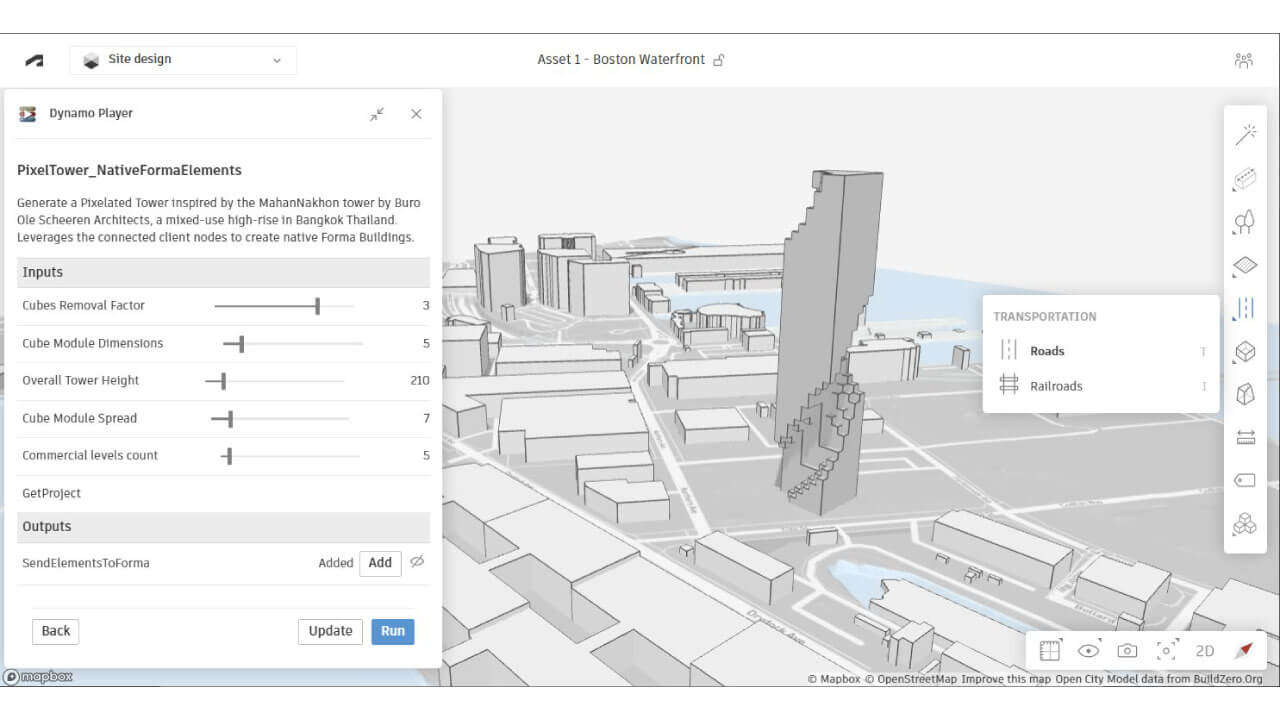Click the Overall Tower Height value 210
This screenshot has height=720, width=1280.
[419, 381]
